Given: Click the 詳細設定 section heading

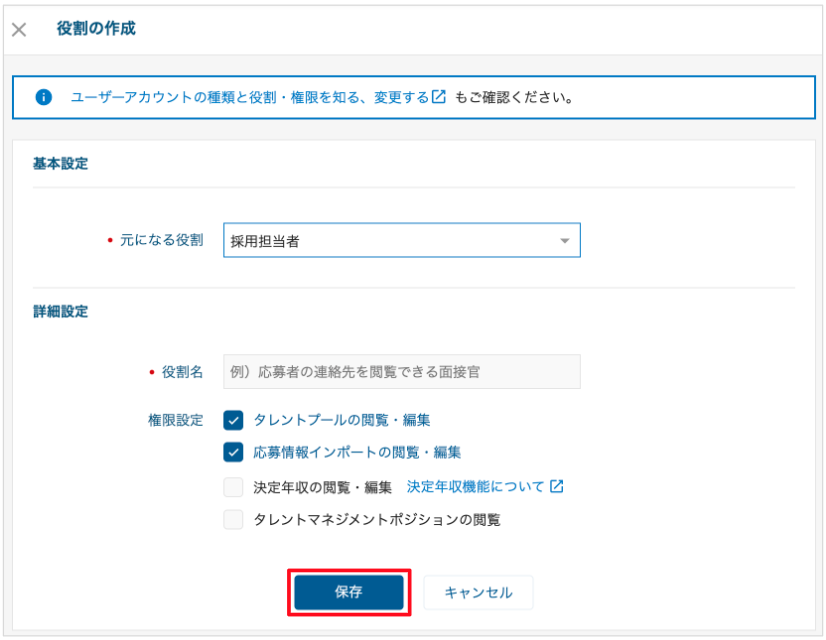Looking at the screenshot, I should coord(61,312).
